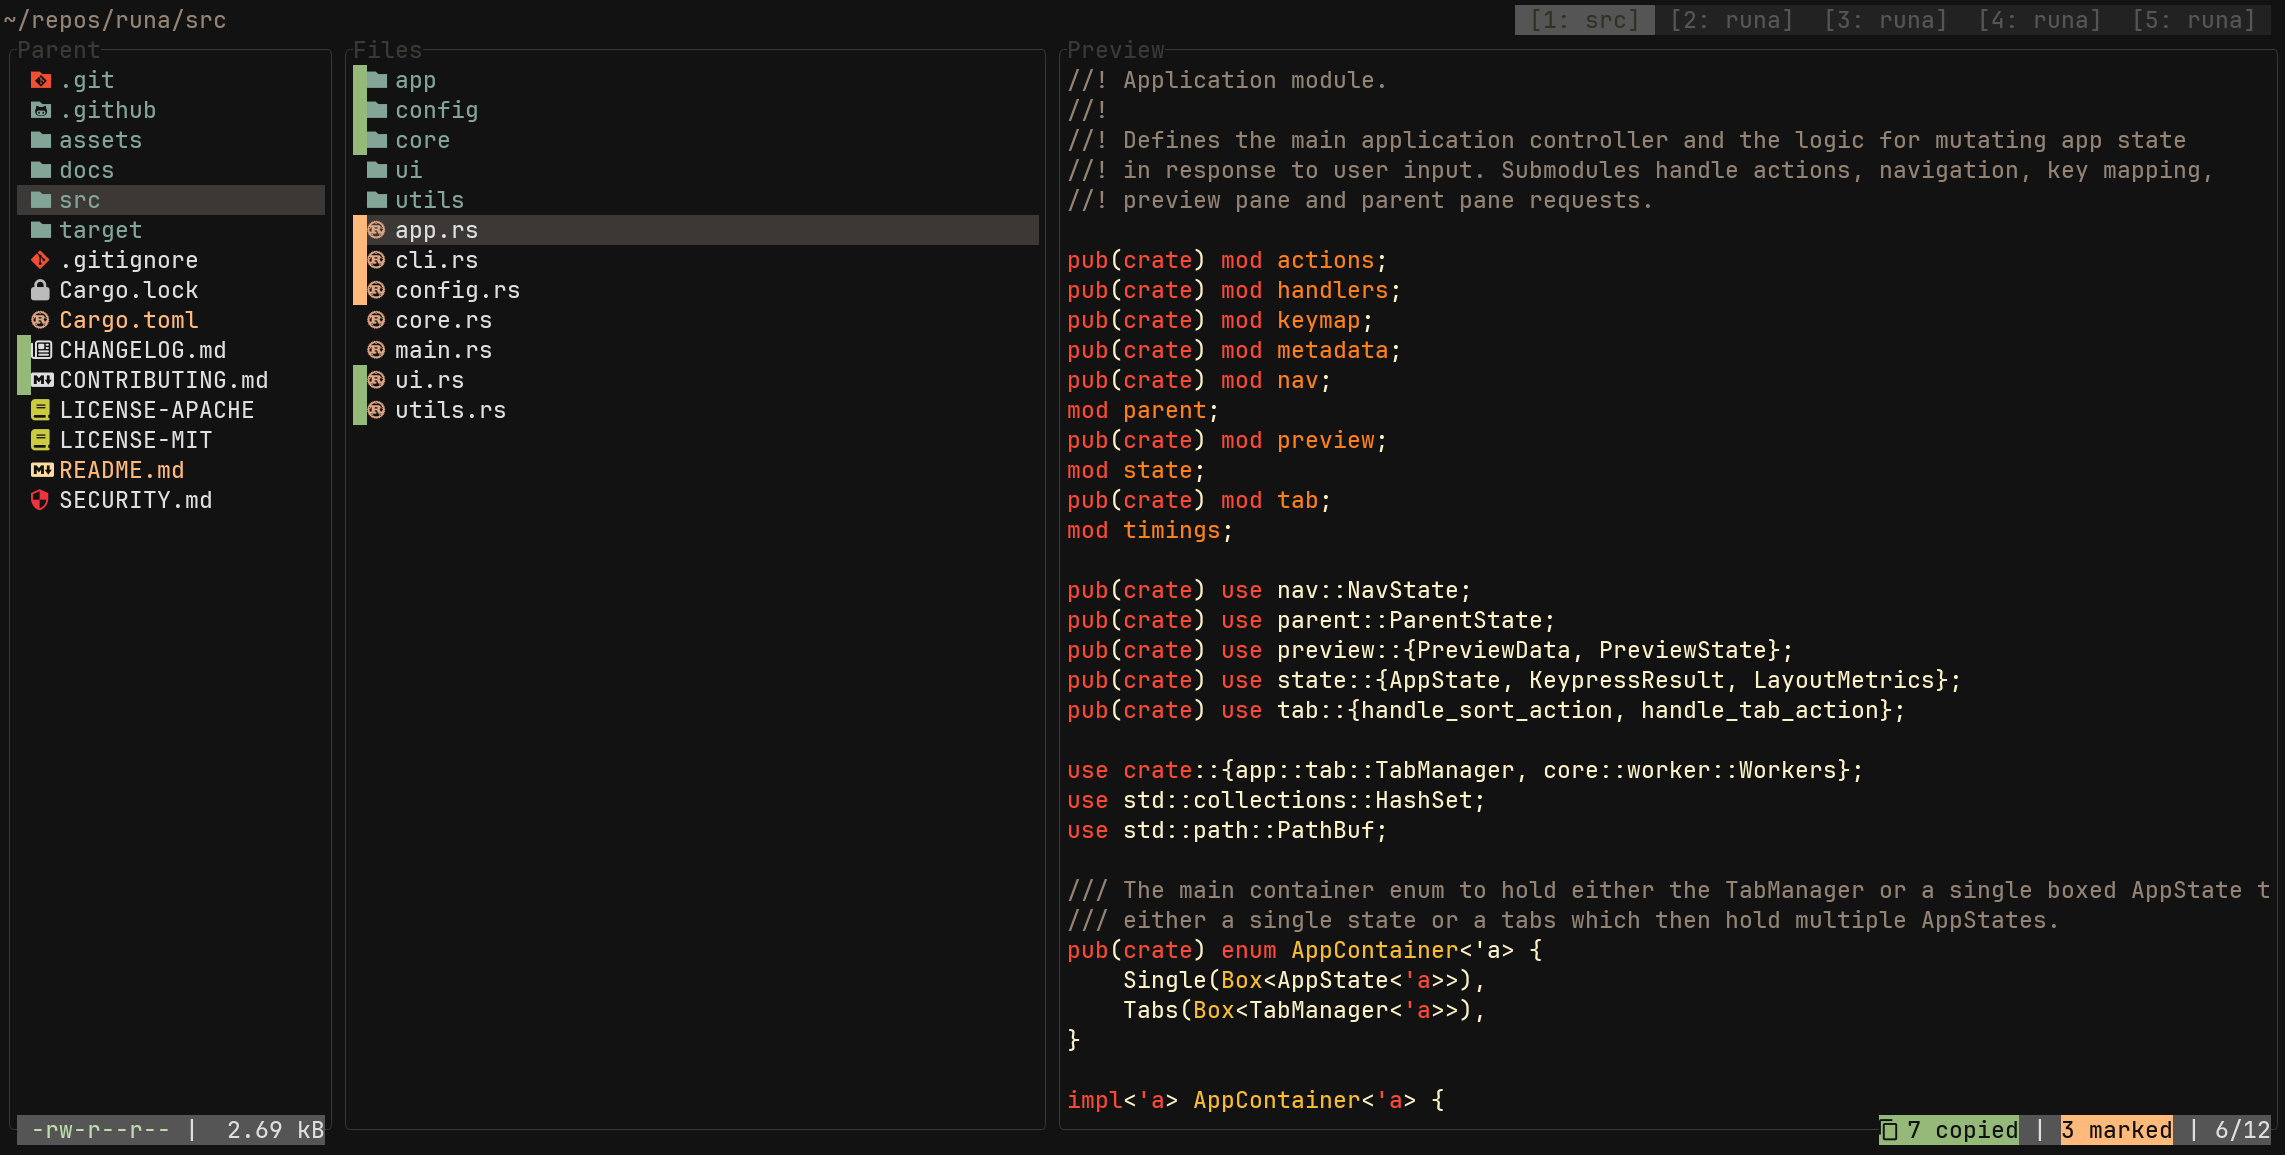Click the 3 marked status indicator
This screenshot has width=2285, height=1155.
pos(2116,1130)
